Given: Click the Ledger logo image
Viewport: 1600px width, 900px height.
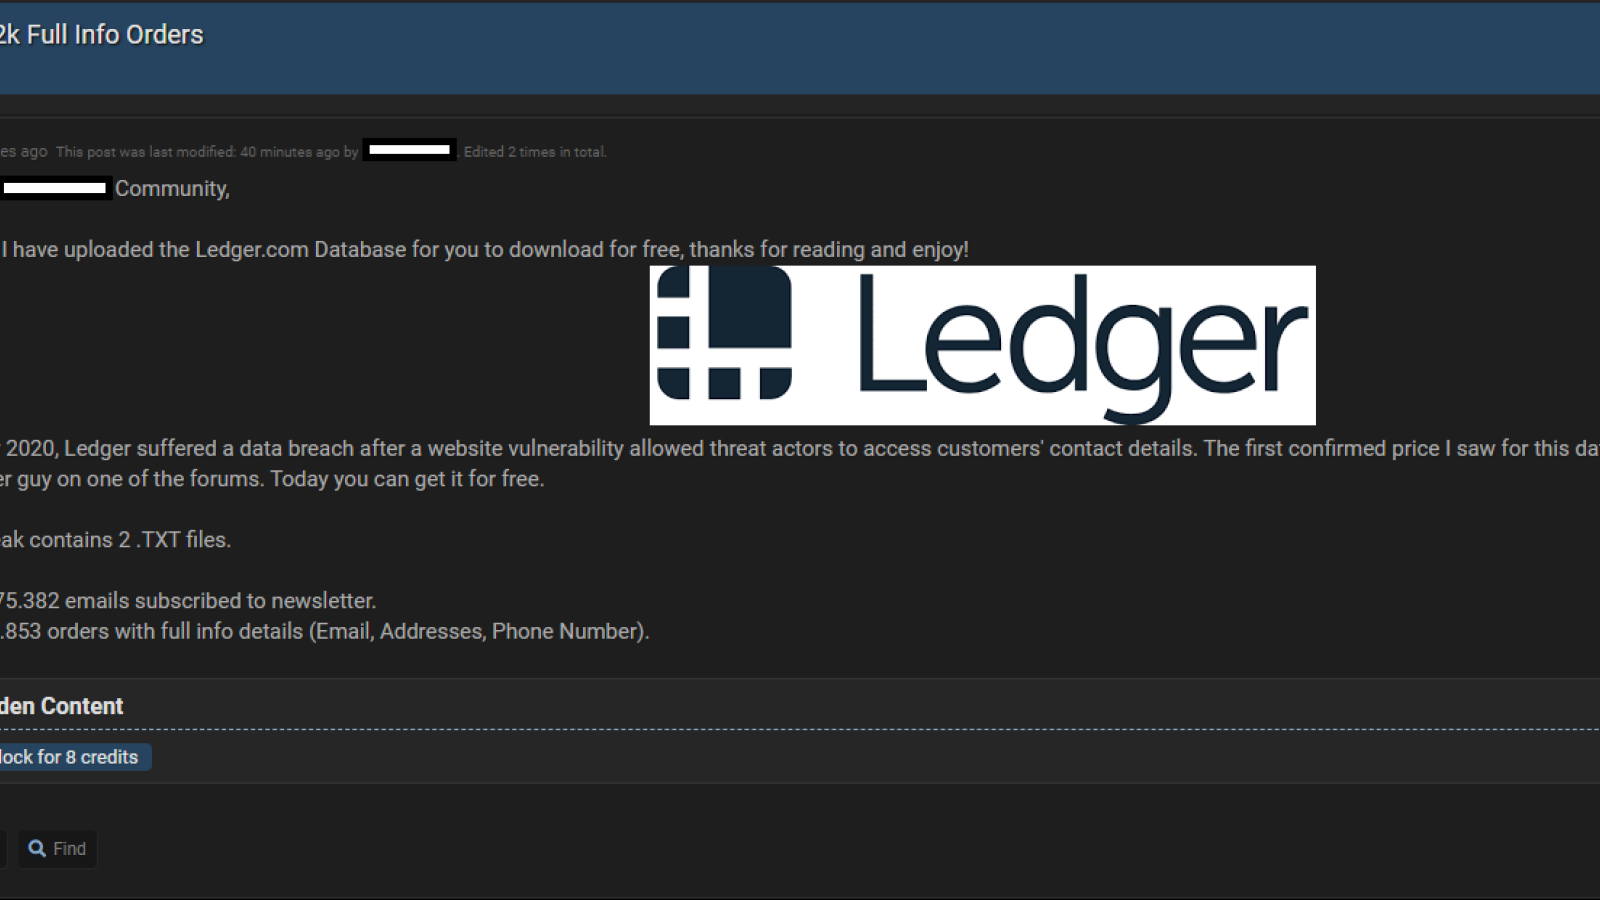Looking at the screenshot, I should point(982,345).
